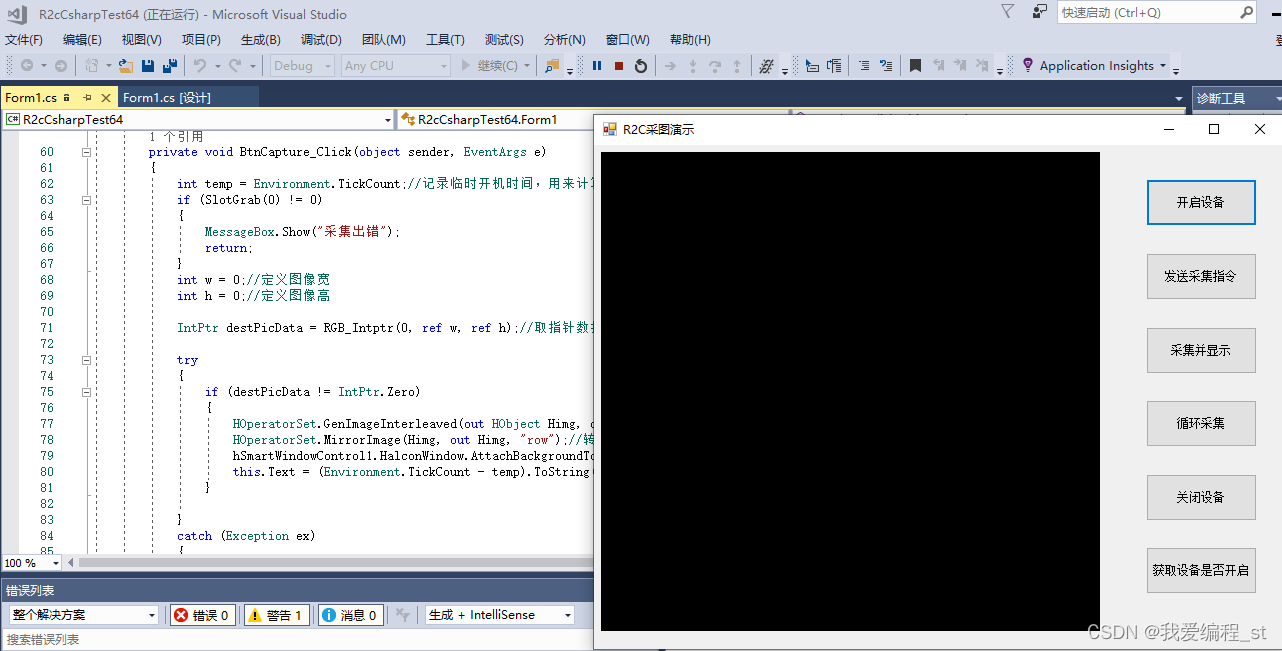Click the new project toolbar icon
Viewport: 1282px width, 651px height.
click(93, 66)
